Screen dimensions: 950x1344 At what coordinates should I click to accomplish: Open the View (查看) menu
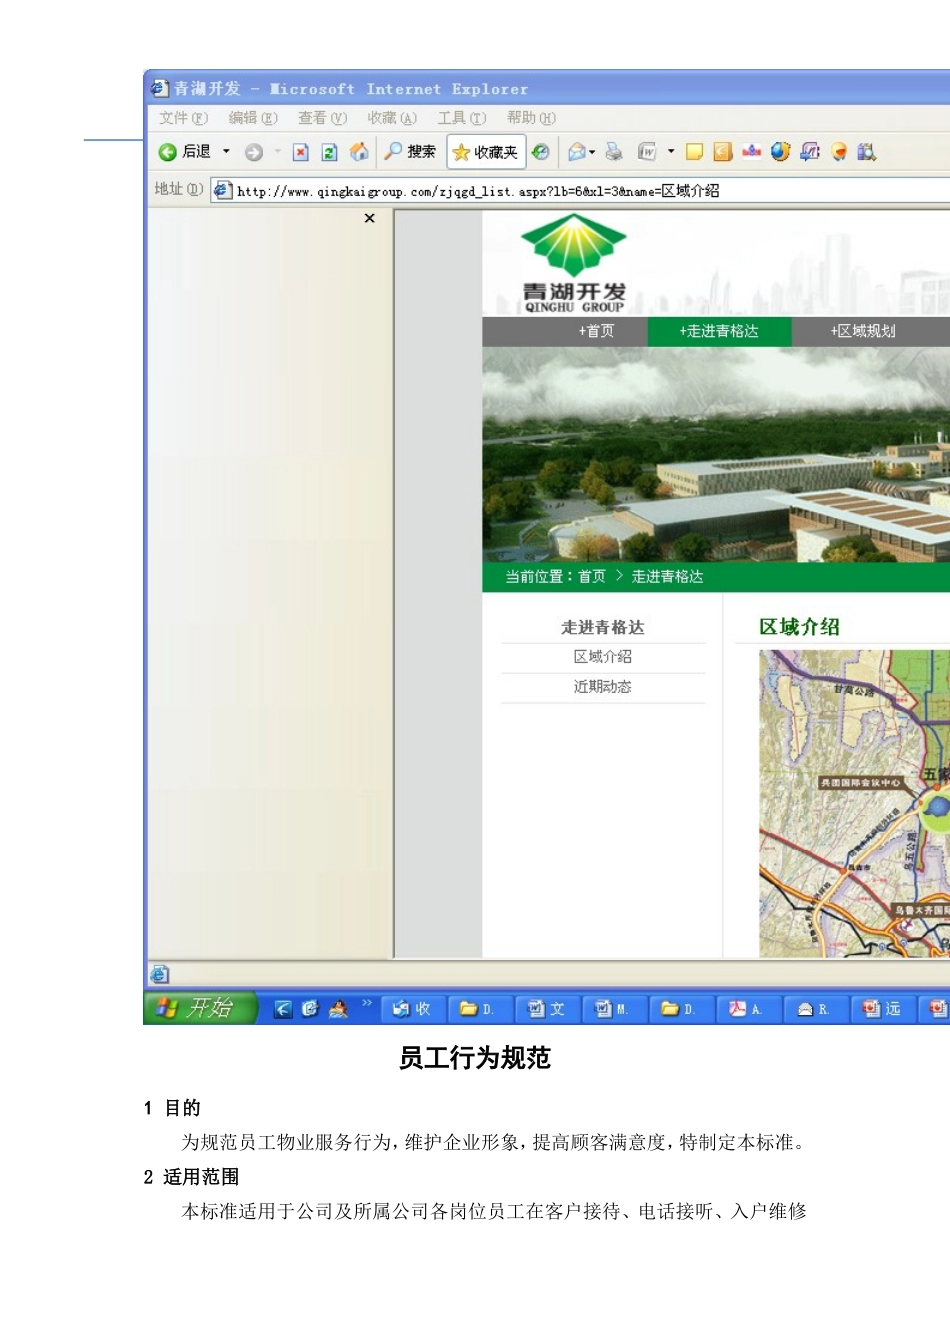click(x=322, y=118)
